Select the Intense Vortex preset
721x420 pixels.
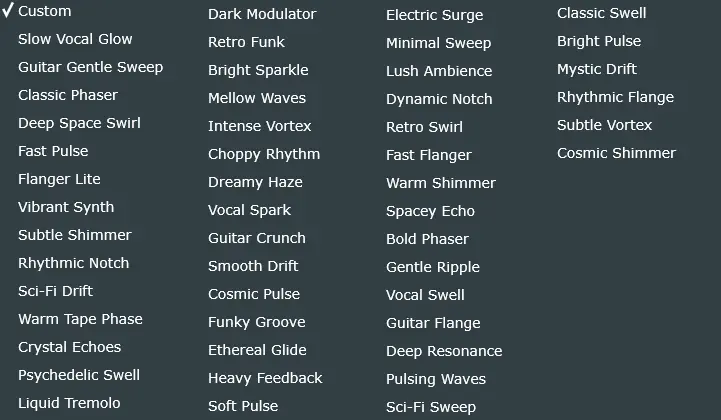260,126
